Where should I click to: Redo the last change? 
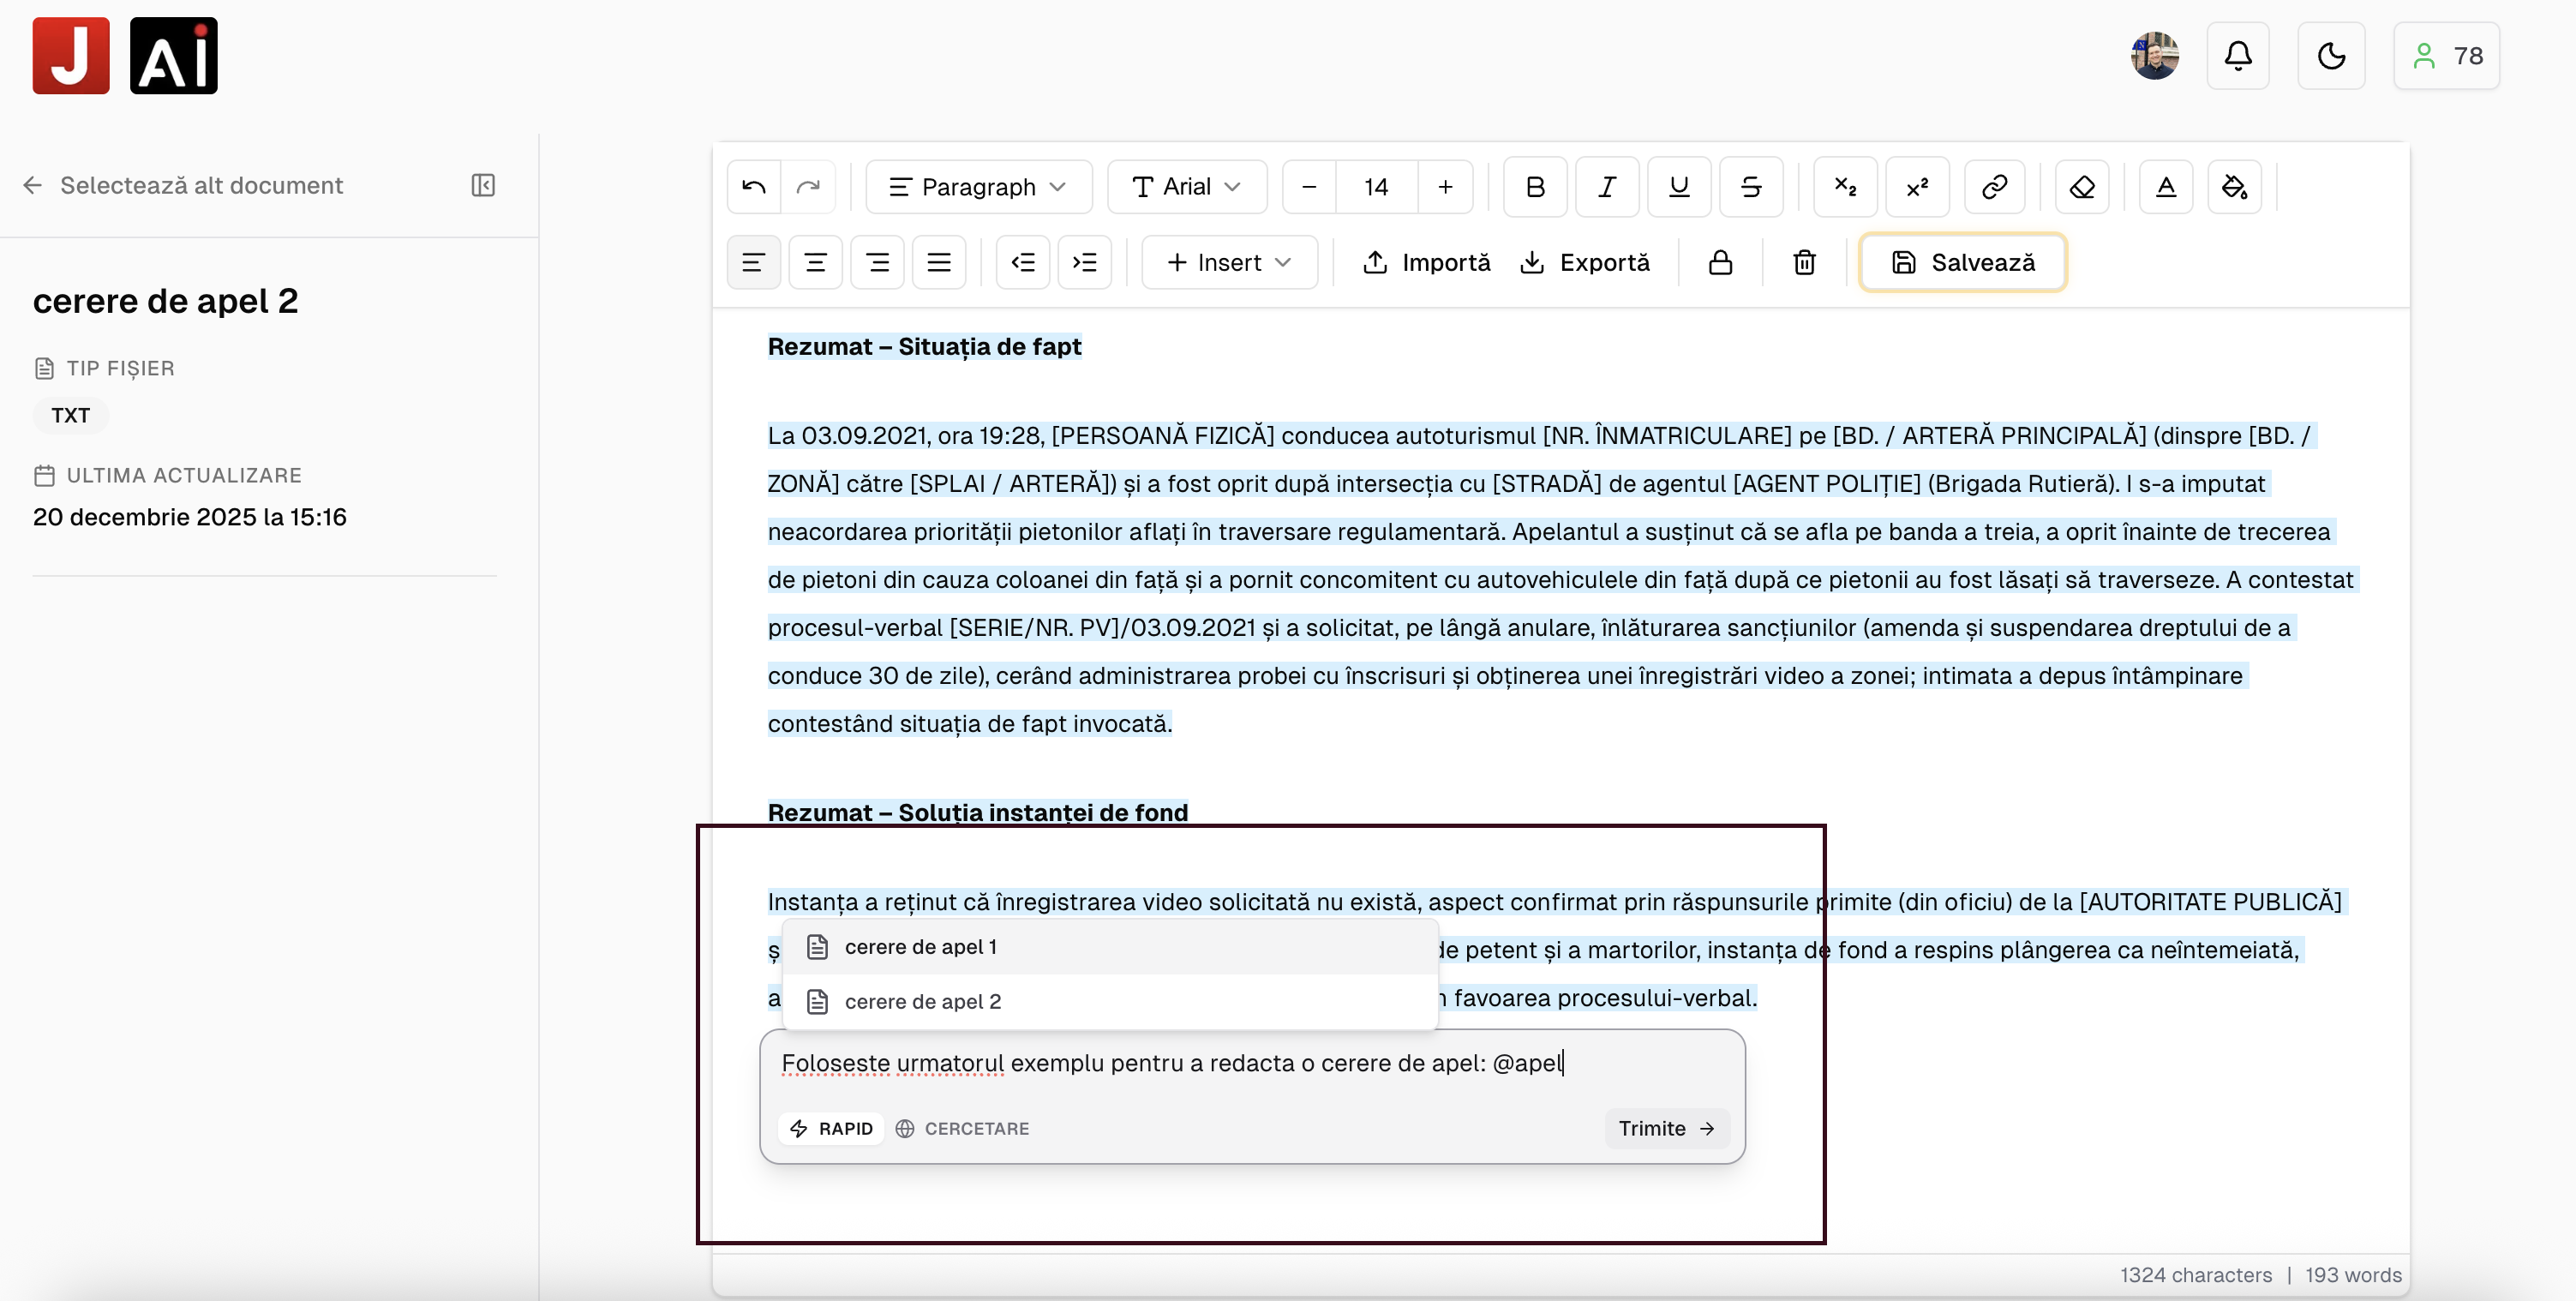(808, 186)
